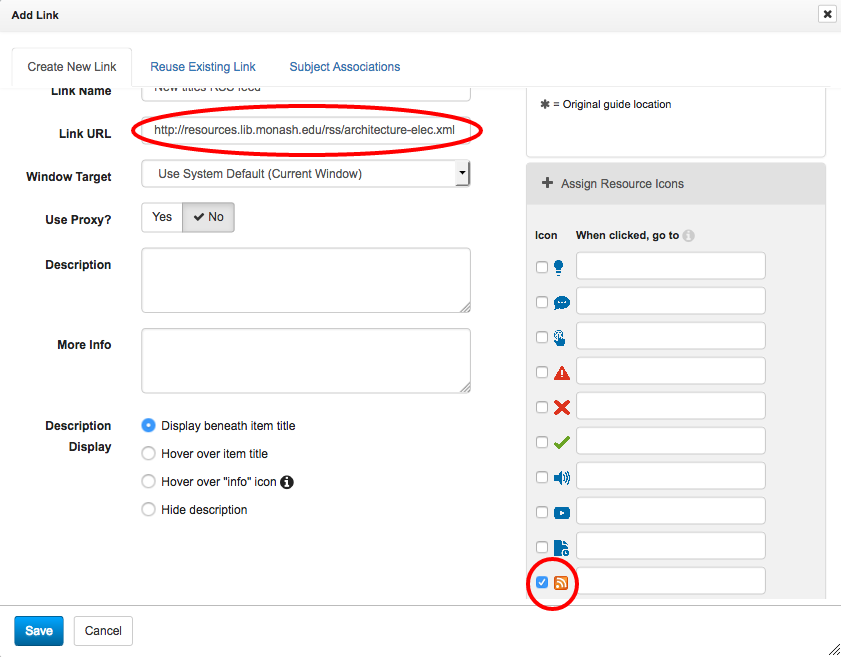The width and height of the screenshot is (841, 657).
Task: Click the green checkmark resource icon
Action: [x=562, y=442]
